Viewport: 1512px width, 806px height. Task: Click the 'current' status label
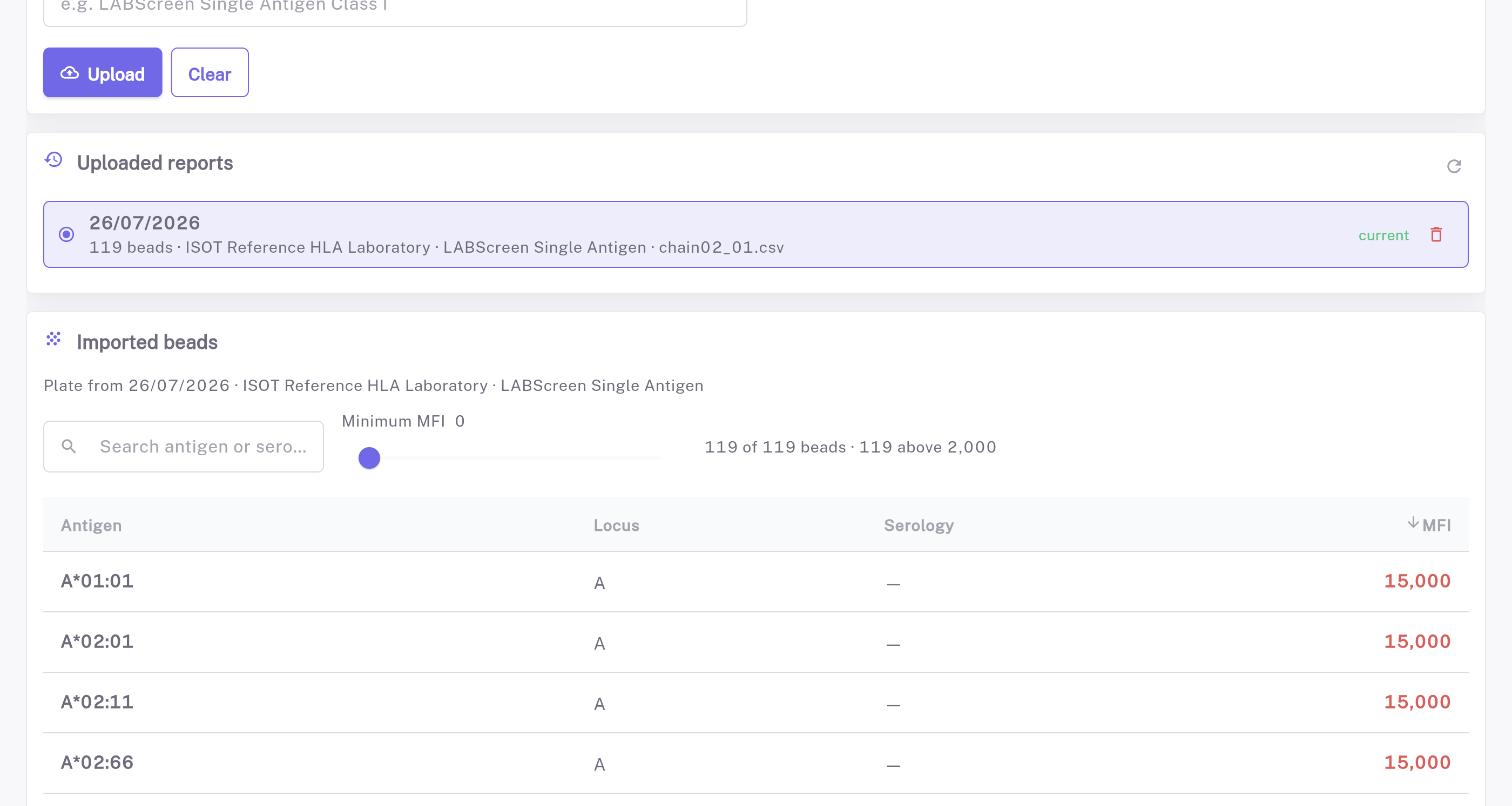1383,235
